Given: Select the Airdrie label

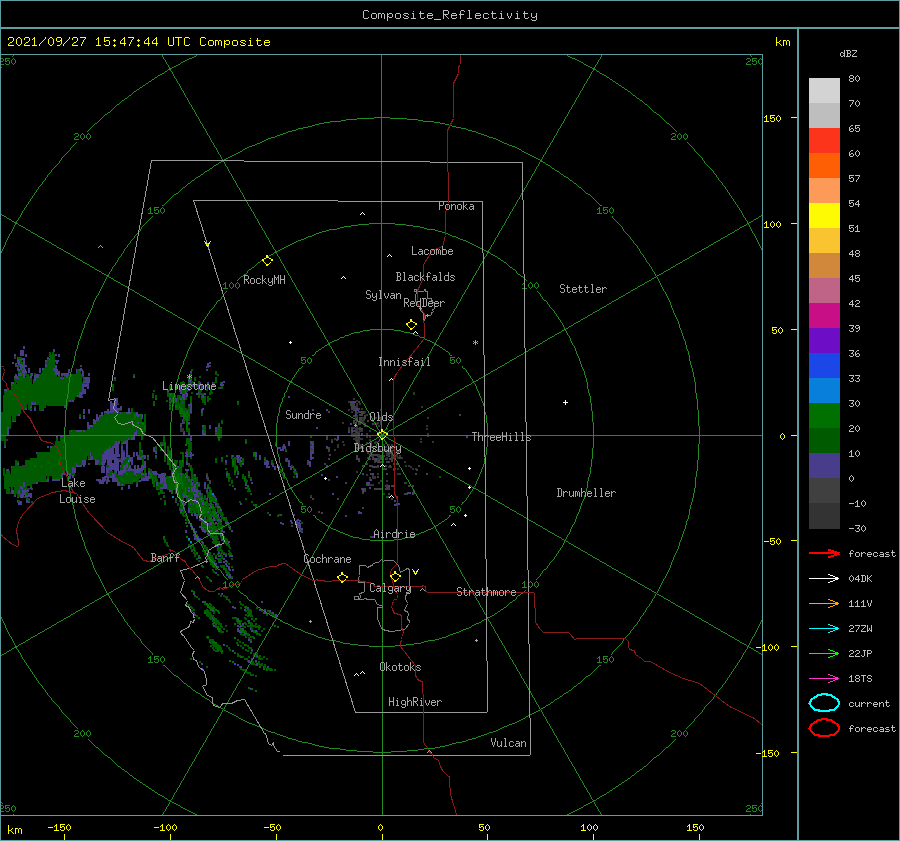Looking at the screenshot, I should tap(394, 534).
